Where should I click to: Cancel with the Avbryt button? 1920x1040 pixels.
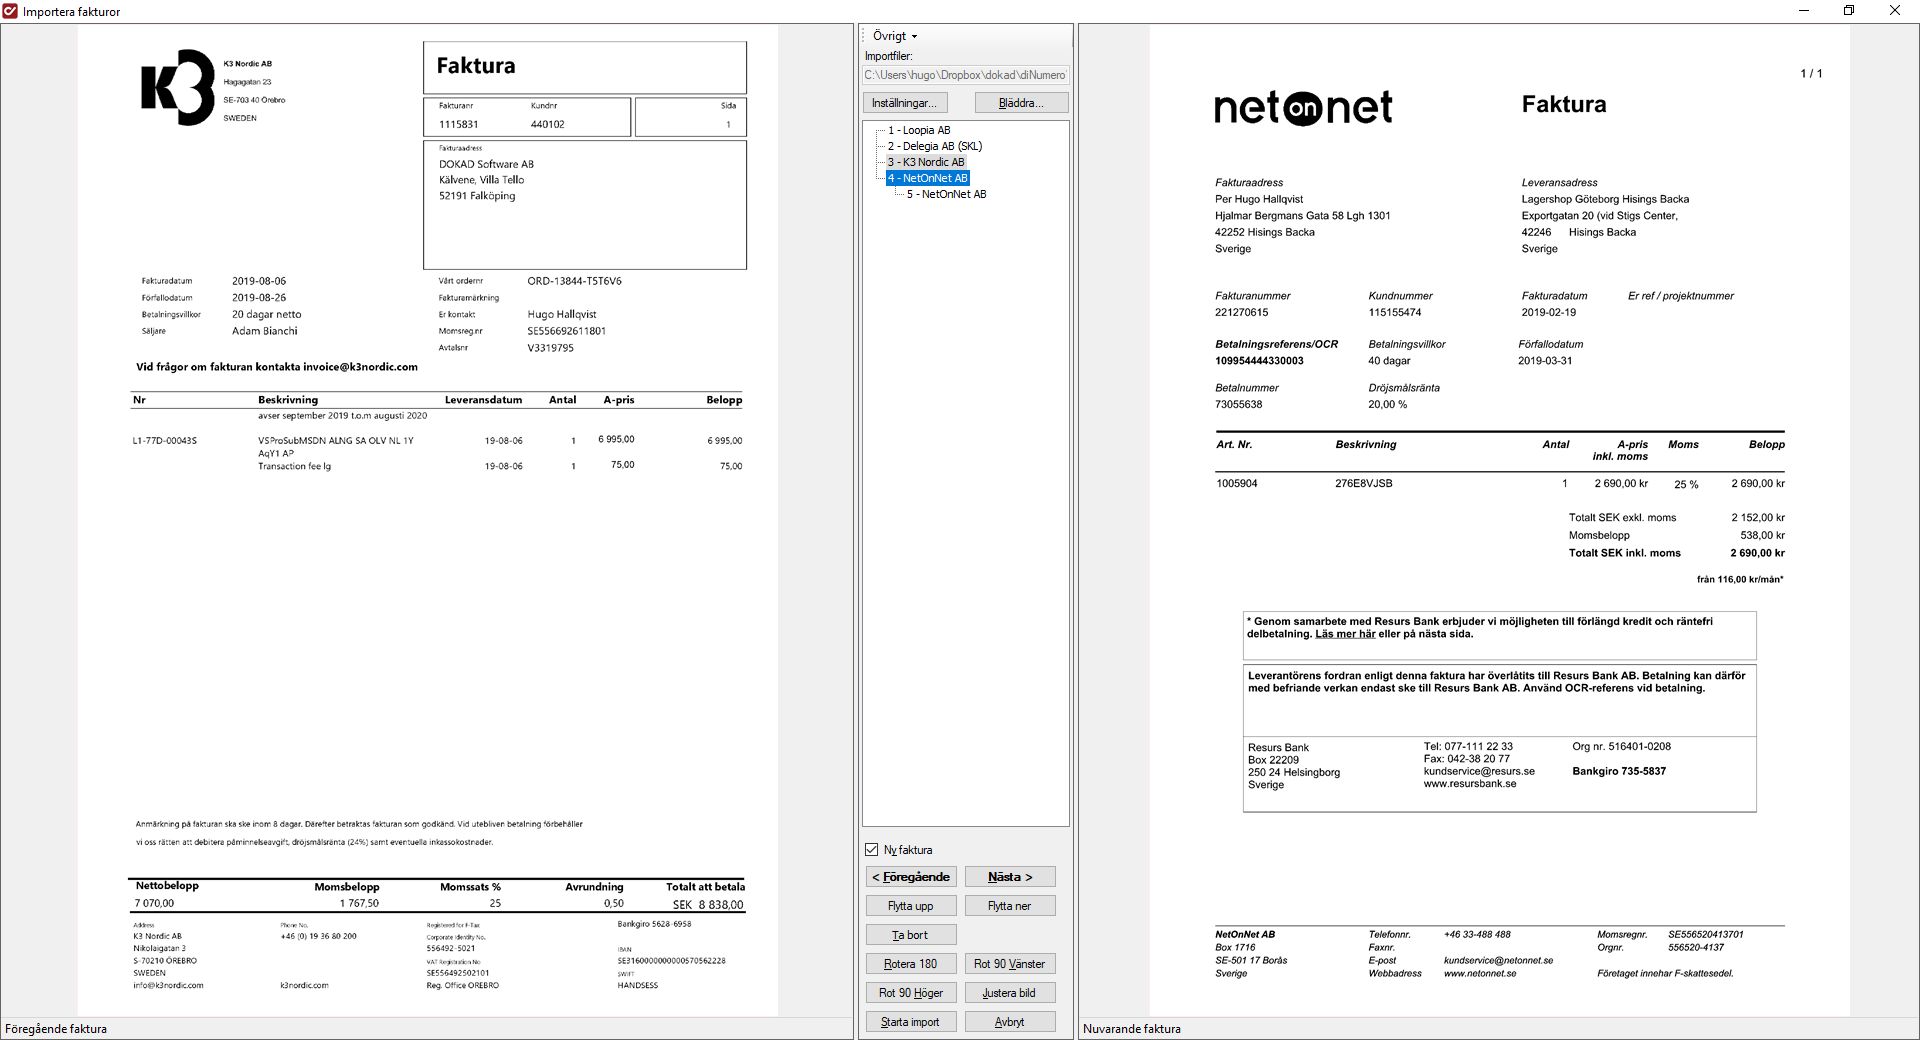(x=1009, y=1022)
